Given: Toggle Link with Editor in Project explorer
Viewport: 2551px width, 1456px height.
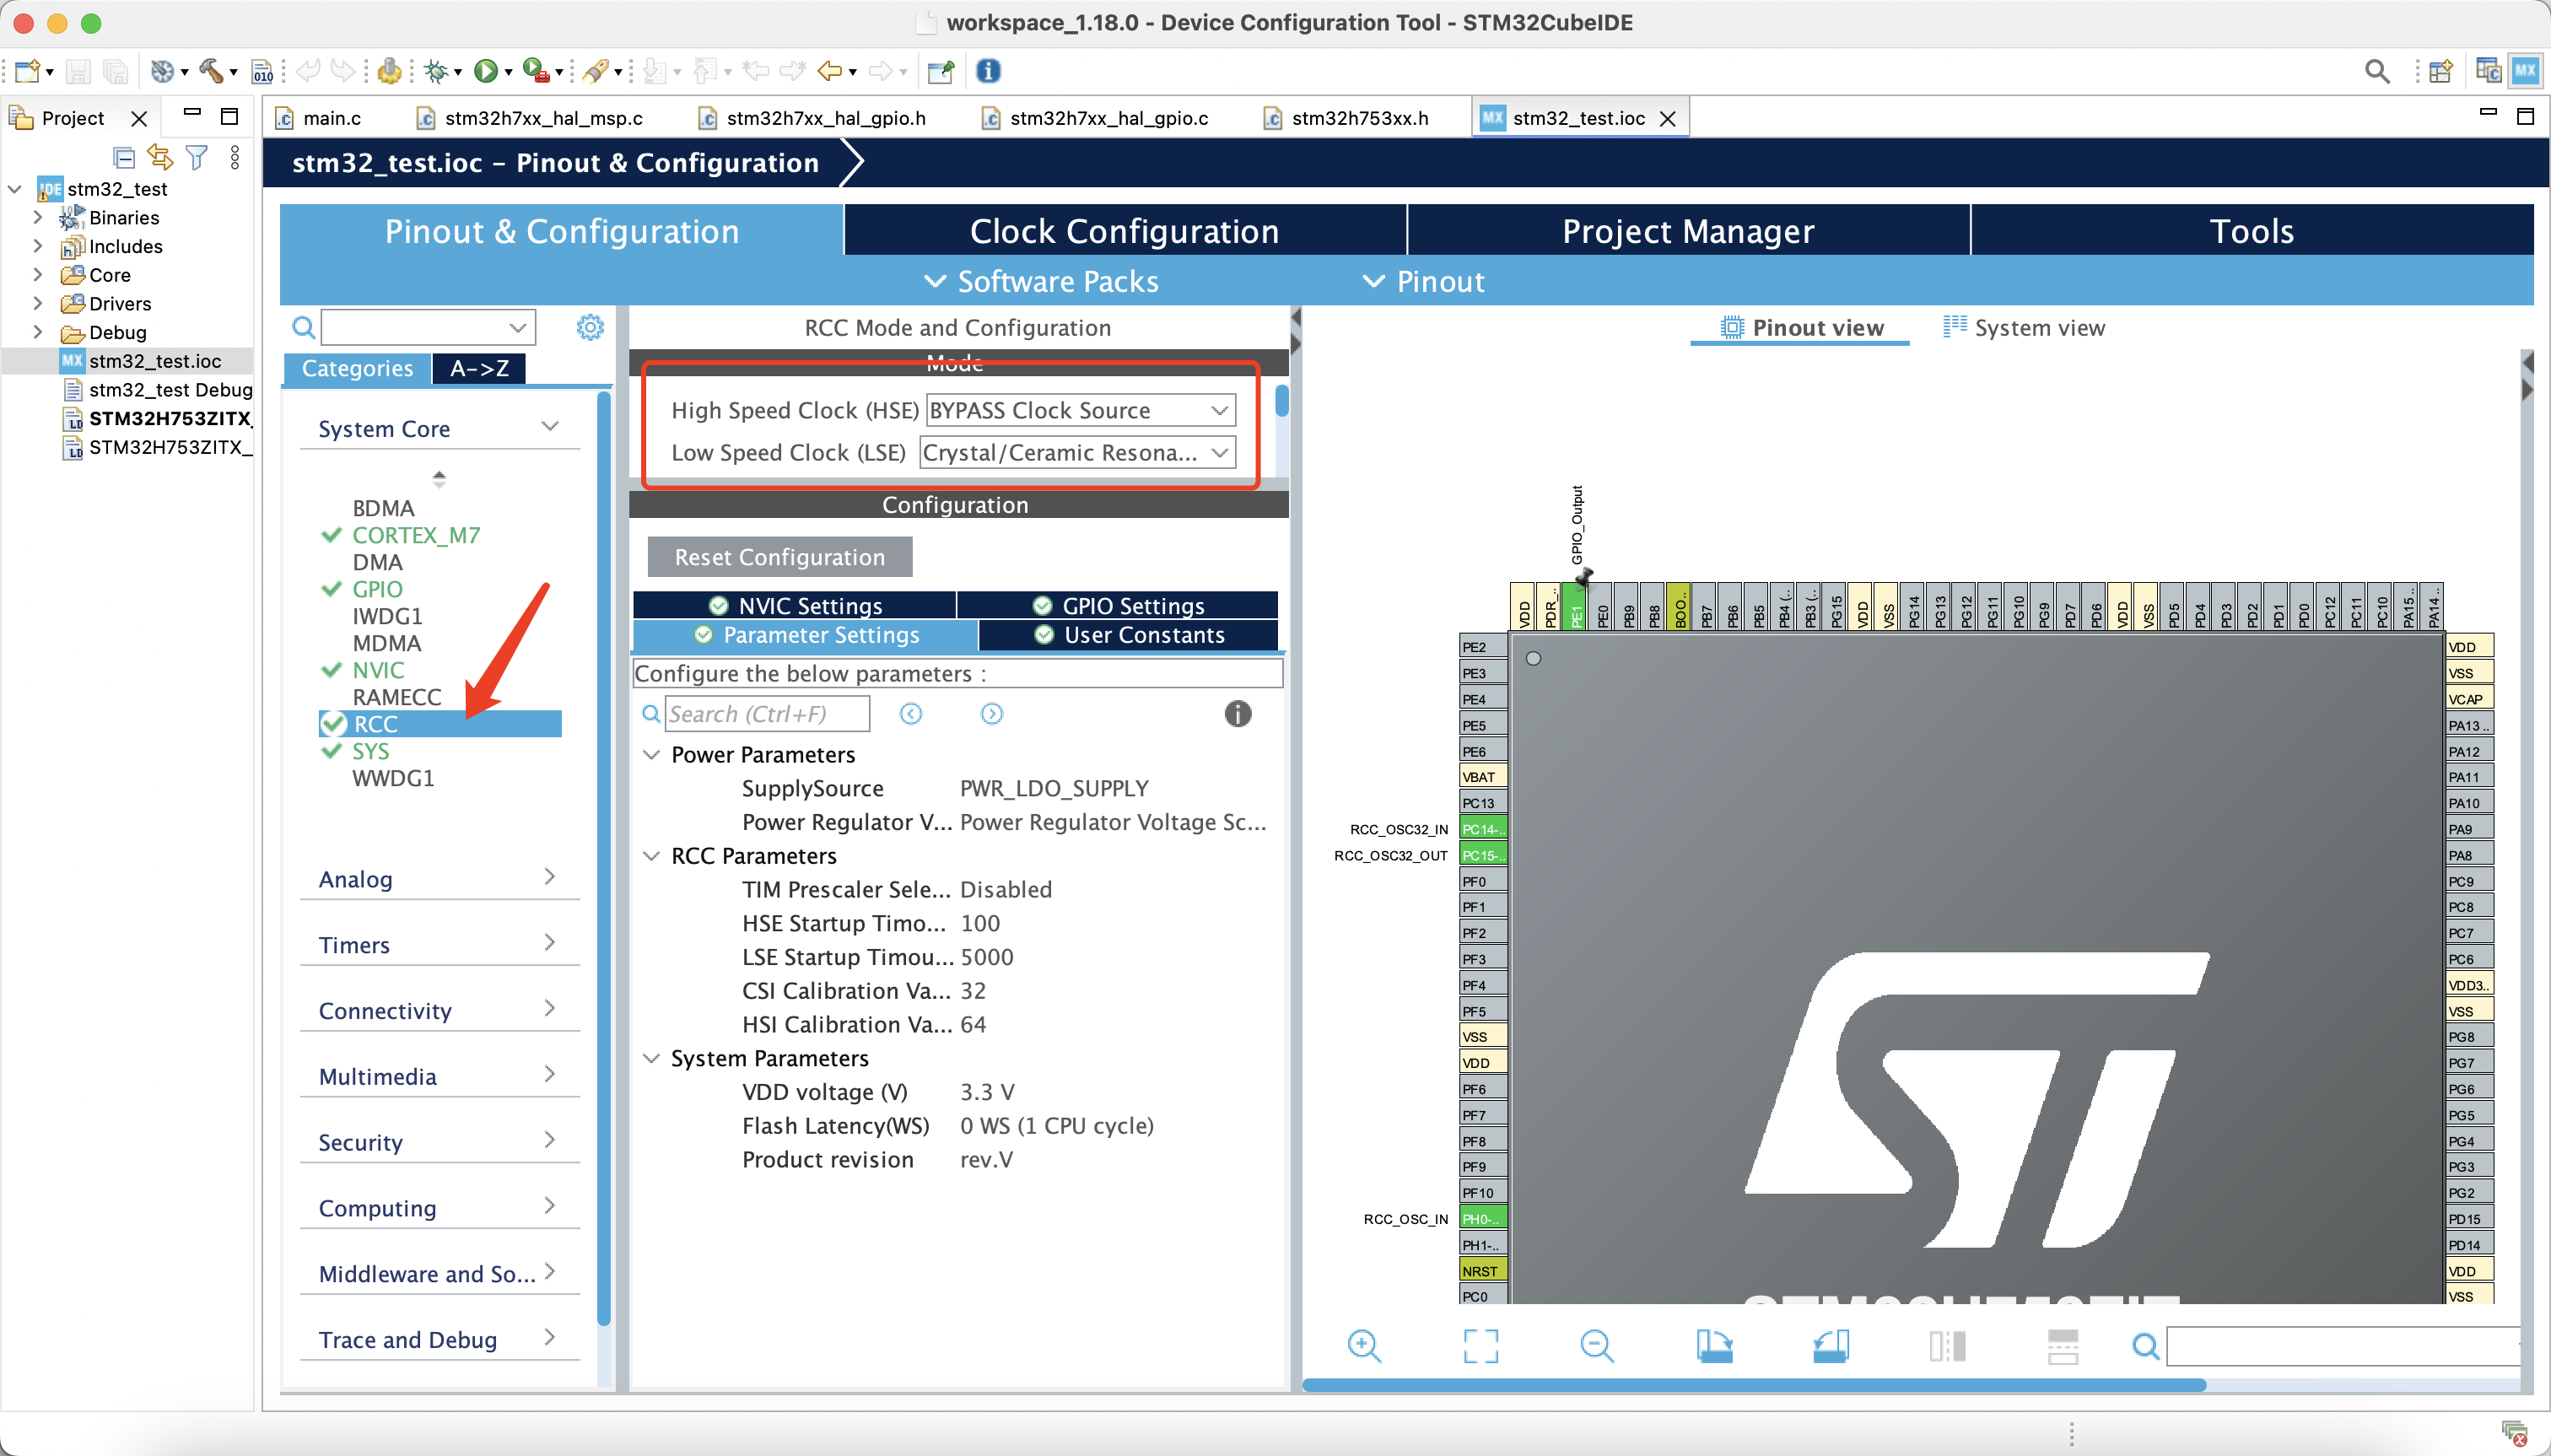Looking at the screenshot, I should click(160, 157).
